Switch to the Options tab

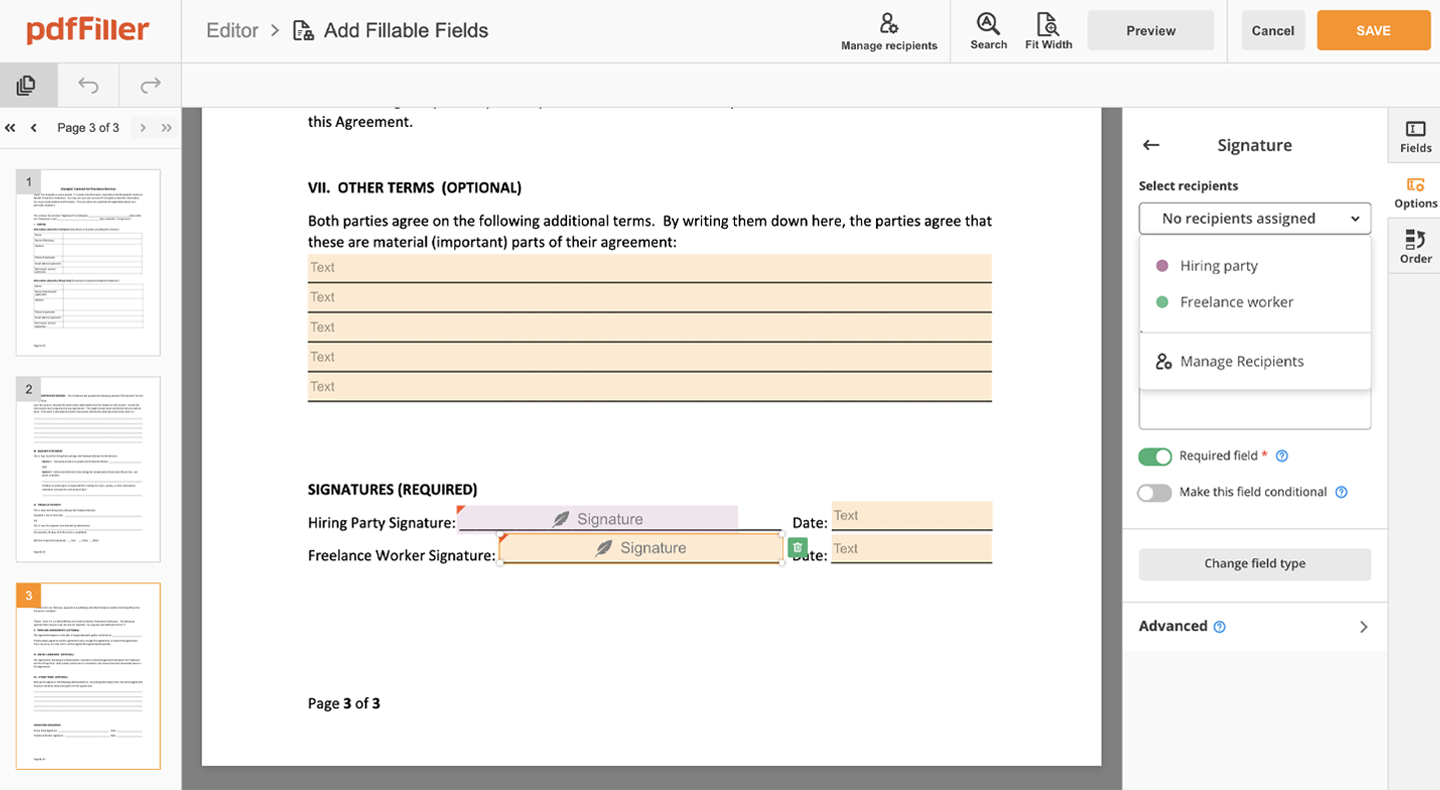[1415, 193]
